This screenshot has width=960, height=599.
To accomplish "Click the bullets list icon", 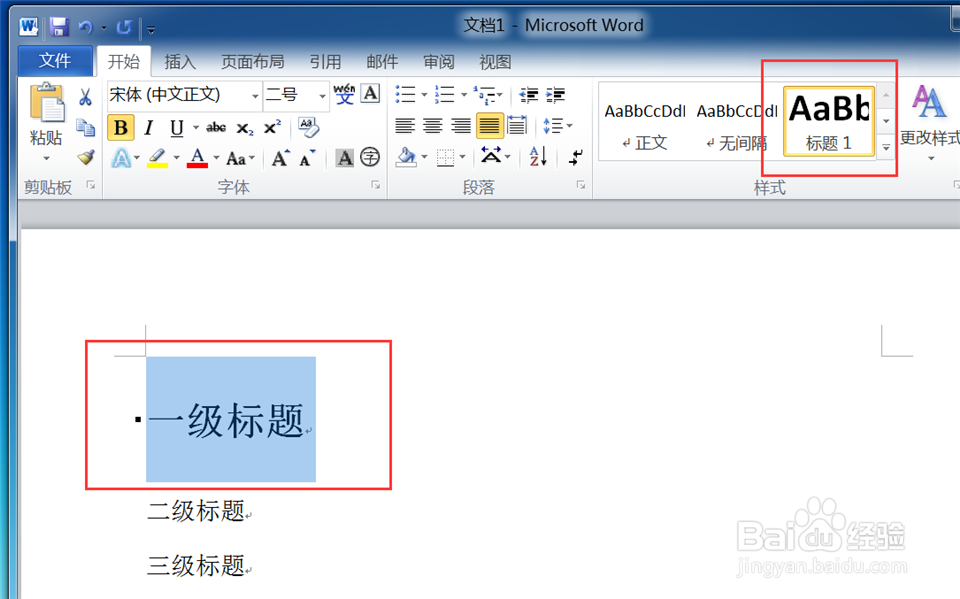I will pyautogui.click(x=405, y=94).
